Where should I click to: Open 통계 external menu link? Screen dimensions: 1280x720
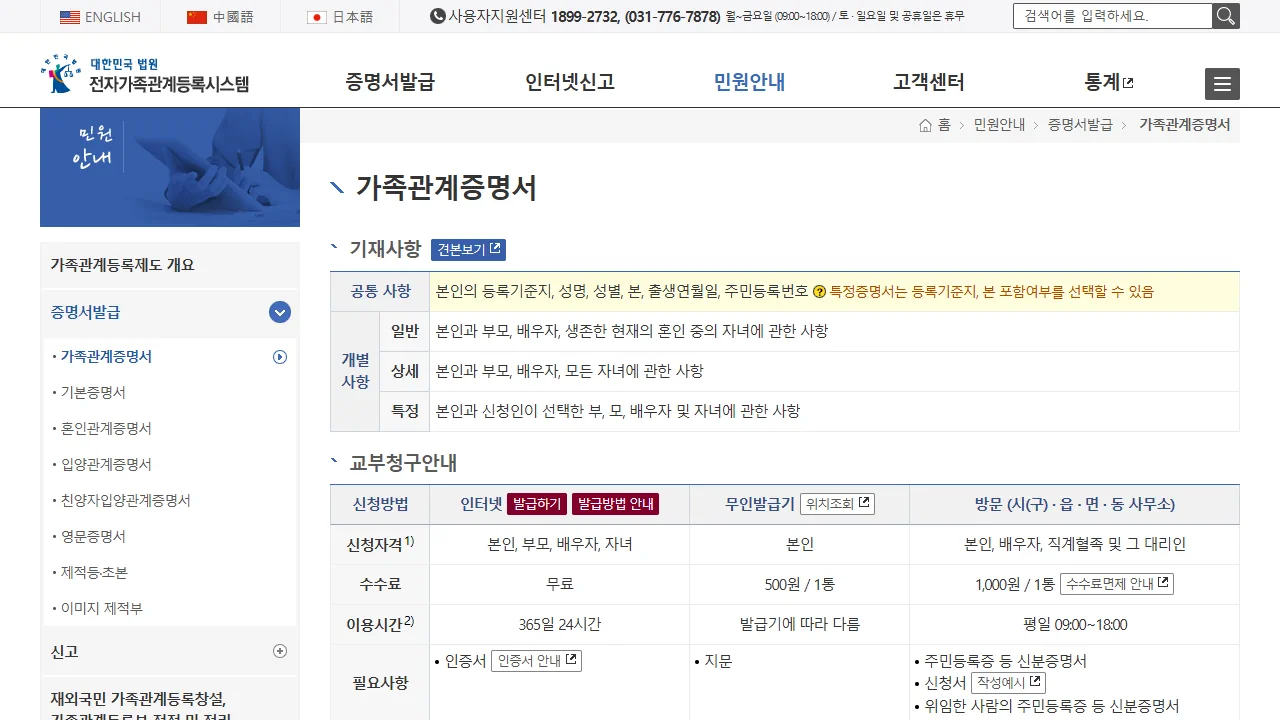coord(1109,82)
